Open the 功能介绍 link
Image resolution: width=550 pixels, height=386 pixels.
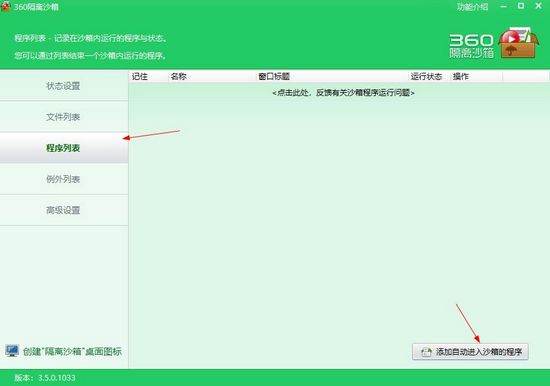[x=472, y=7]
